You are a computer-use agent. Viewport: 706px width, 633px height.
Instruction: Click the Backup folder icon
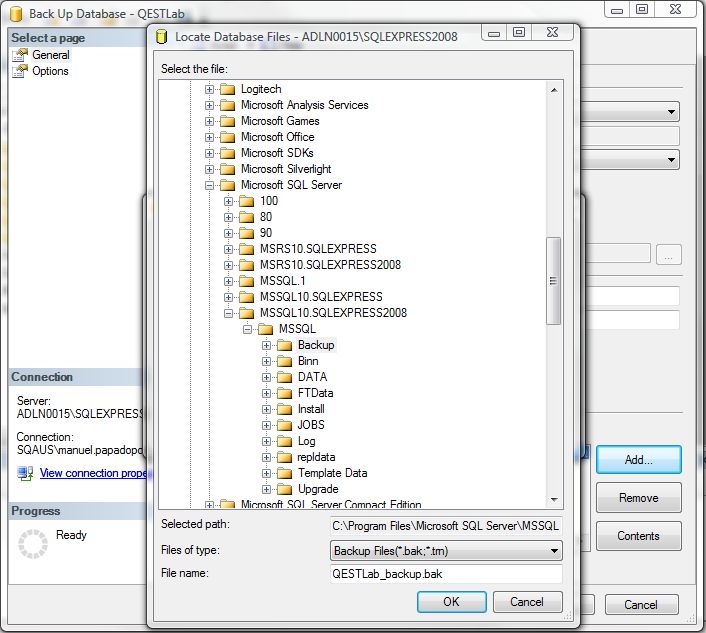[x=285, y=345]
